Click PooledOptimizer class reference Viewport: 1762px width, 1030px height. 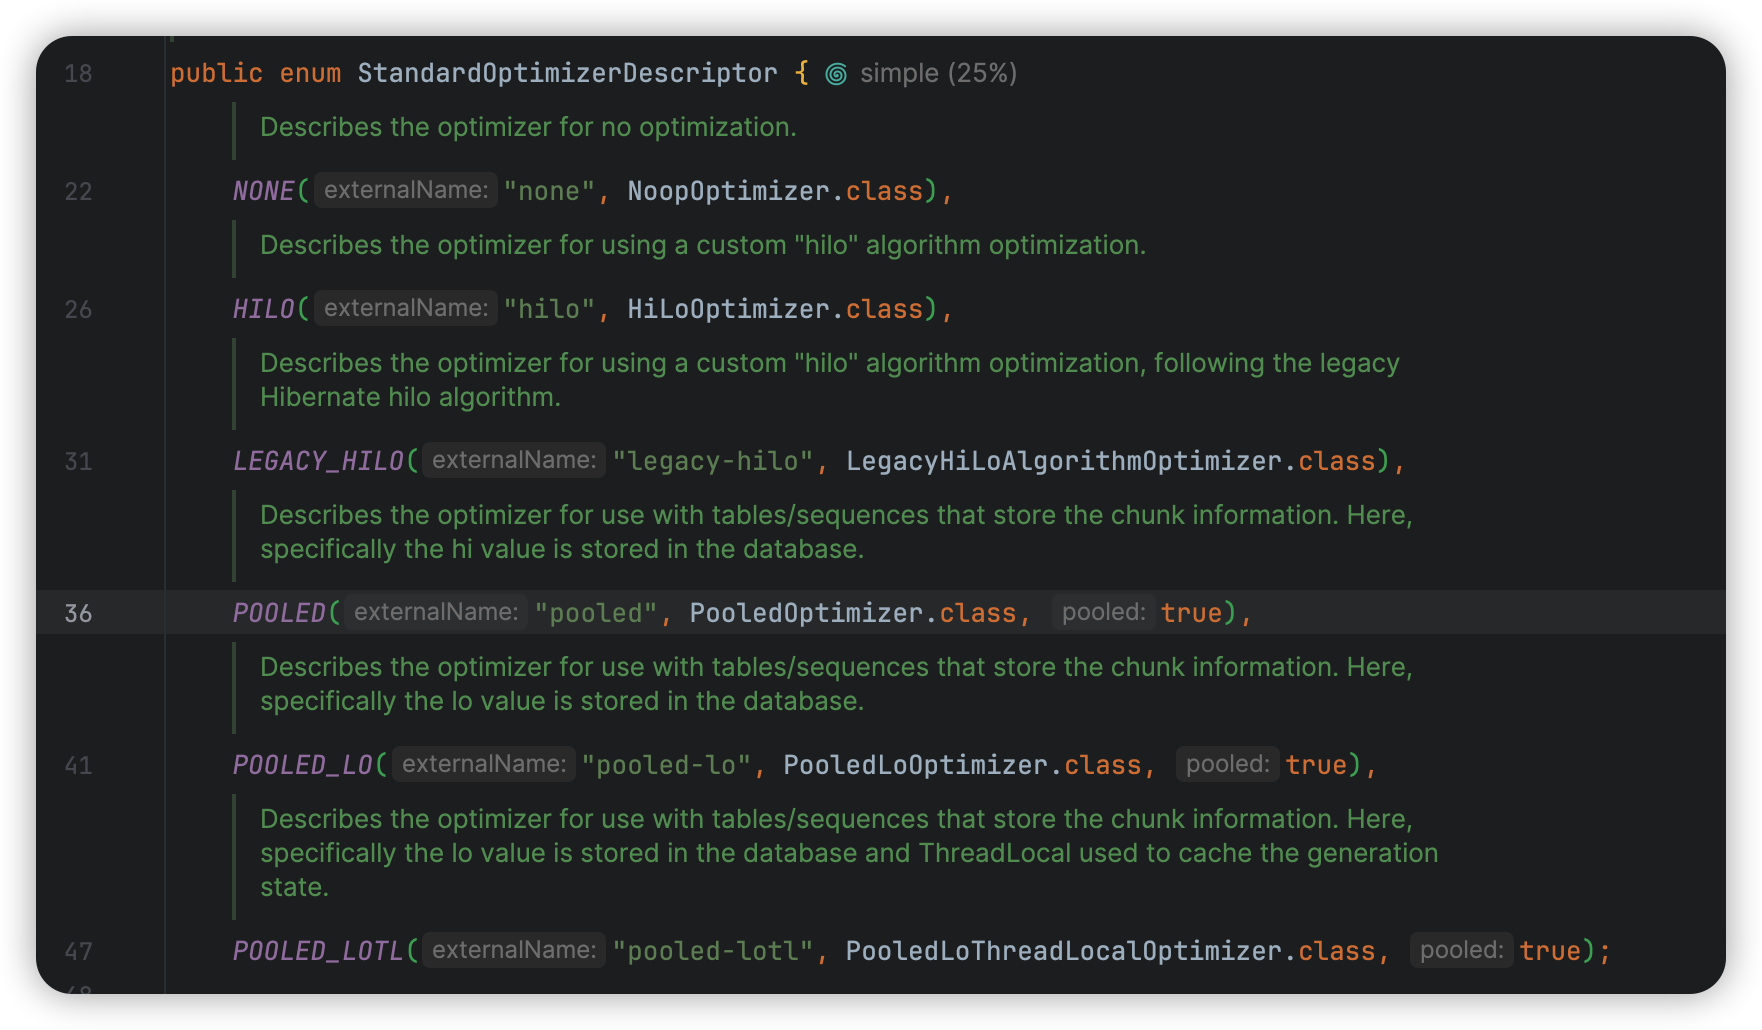[806, 613]
